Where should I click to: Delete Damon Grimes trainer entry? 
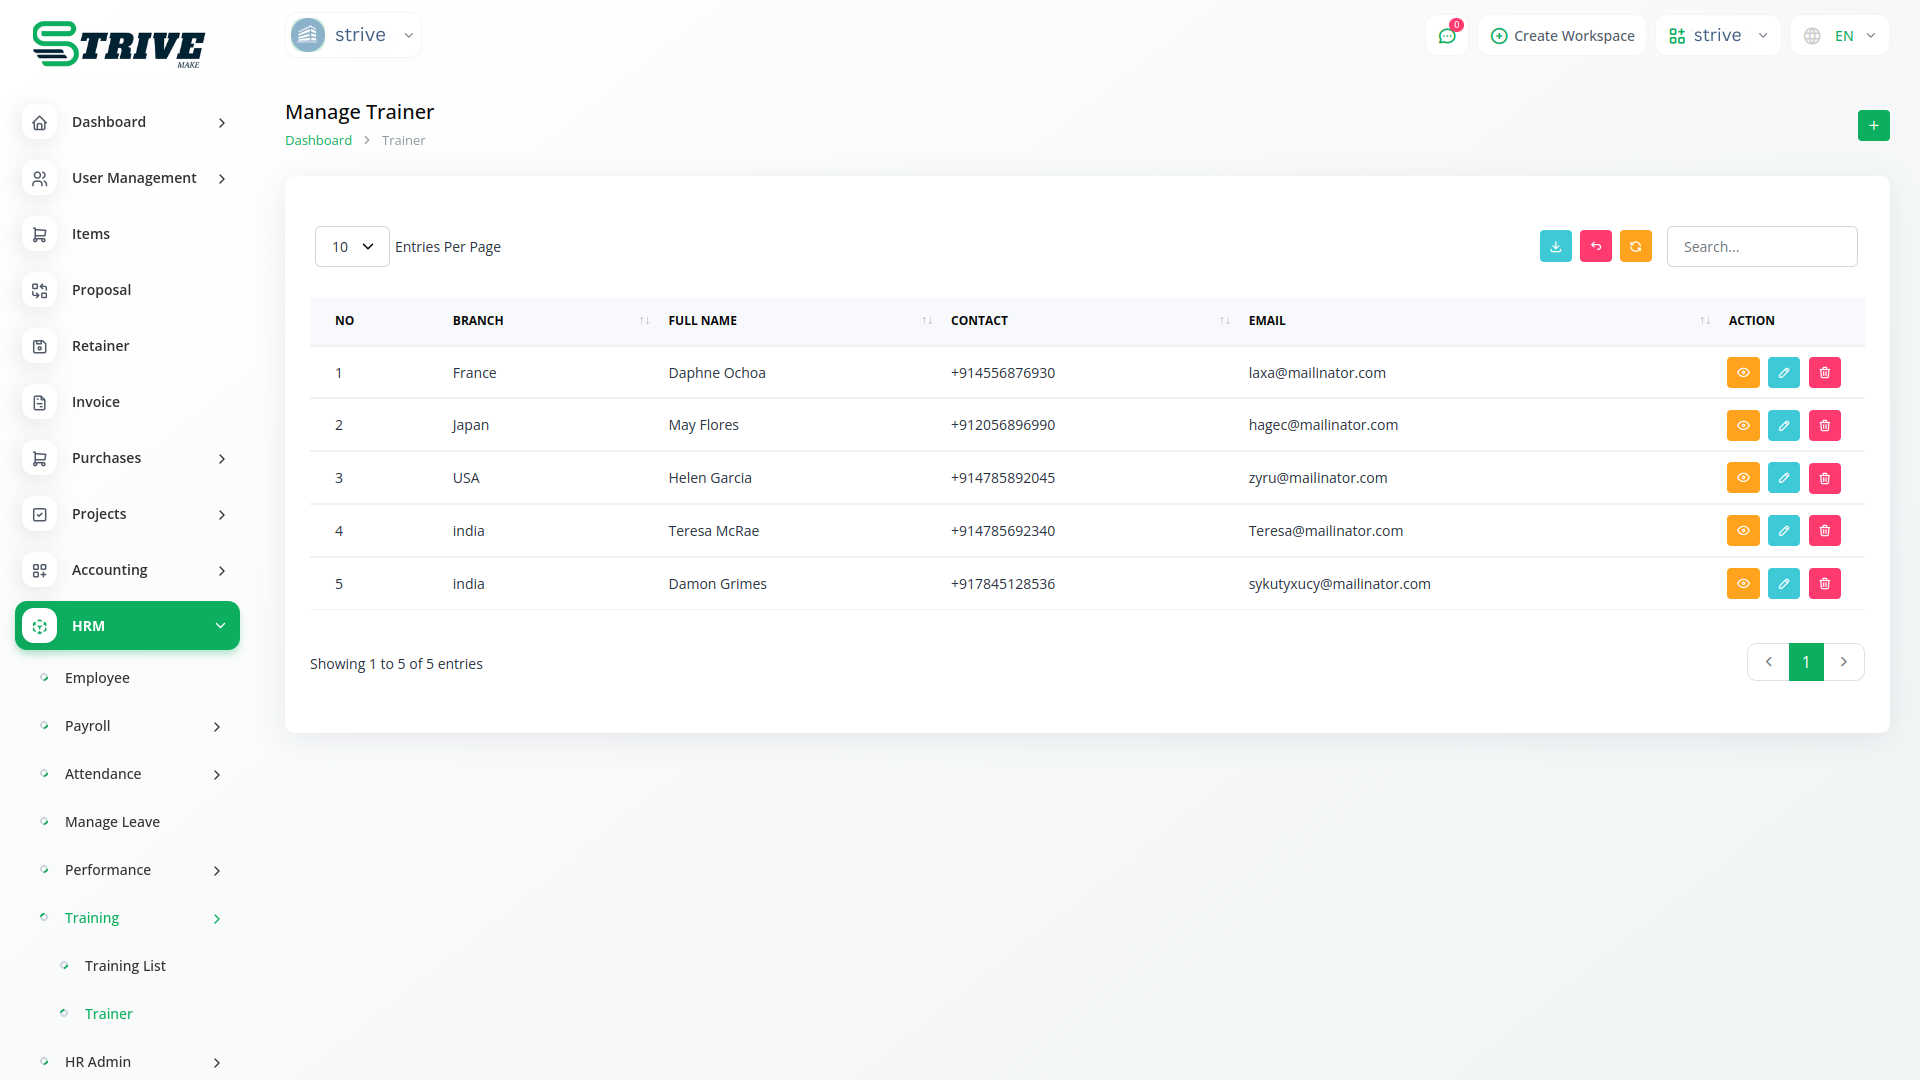[1824, 584]
